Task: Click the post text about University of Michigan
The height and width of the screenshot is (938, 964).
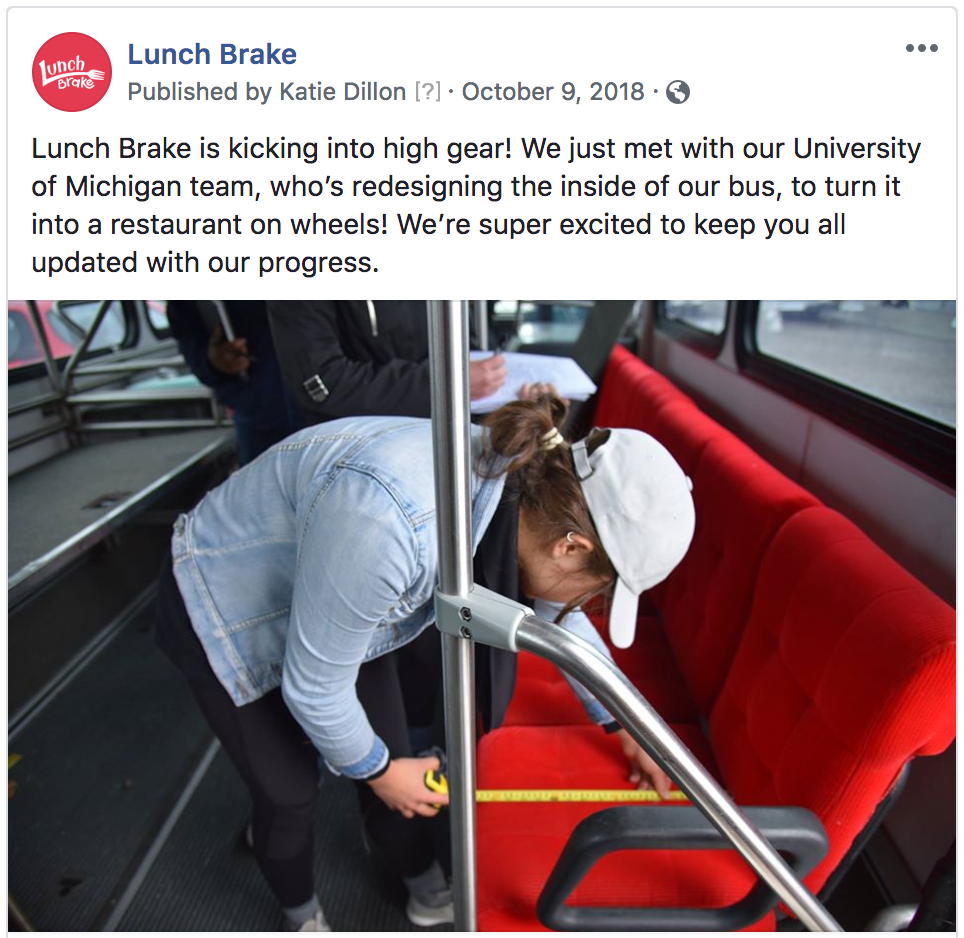Action: pos(476,205)
